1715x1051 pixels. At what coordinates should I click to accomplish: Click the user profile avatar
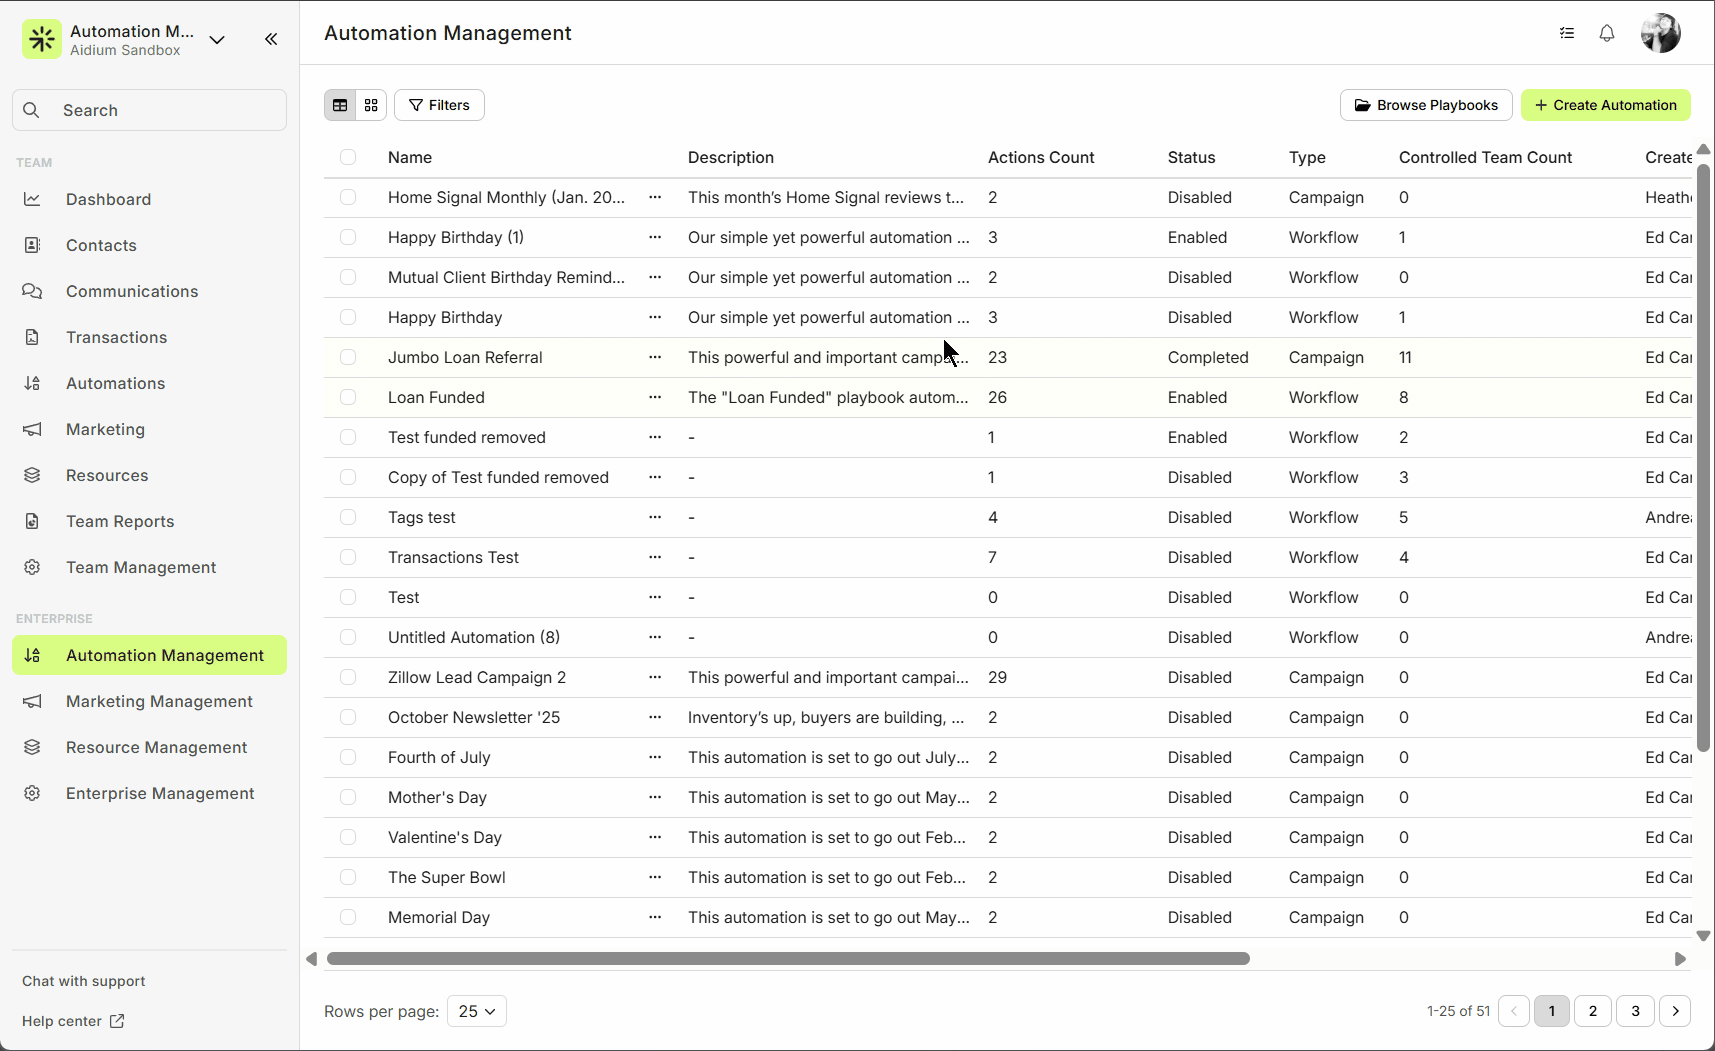click(x=1660, y=33)
